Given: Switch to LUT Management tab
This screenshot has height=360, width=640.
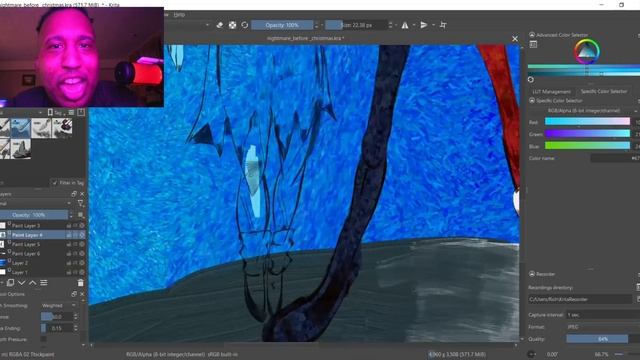Looking at the screenshot, I should coord(551,91).
